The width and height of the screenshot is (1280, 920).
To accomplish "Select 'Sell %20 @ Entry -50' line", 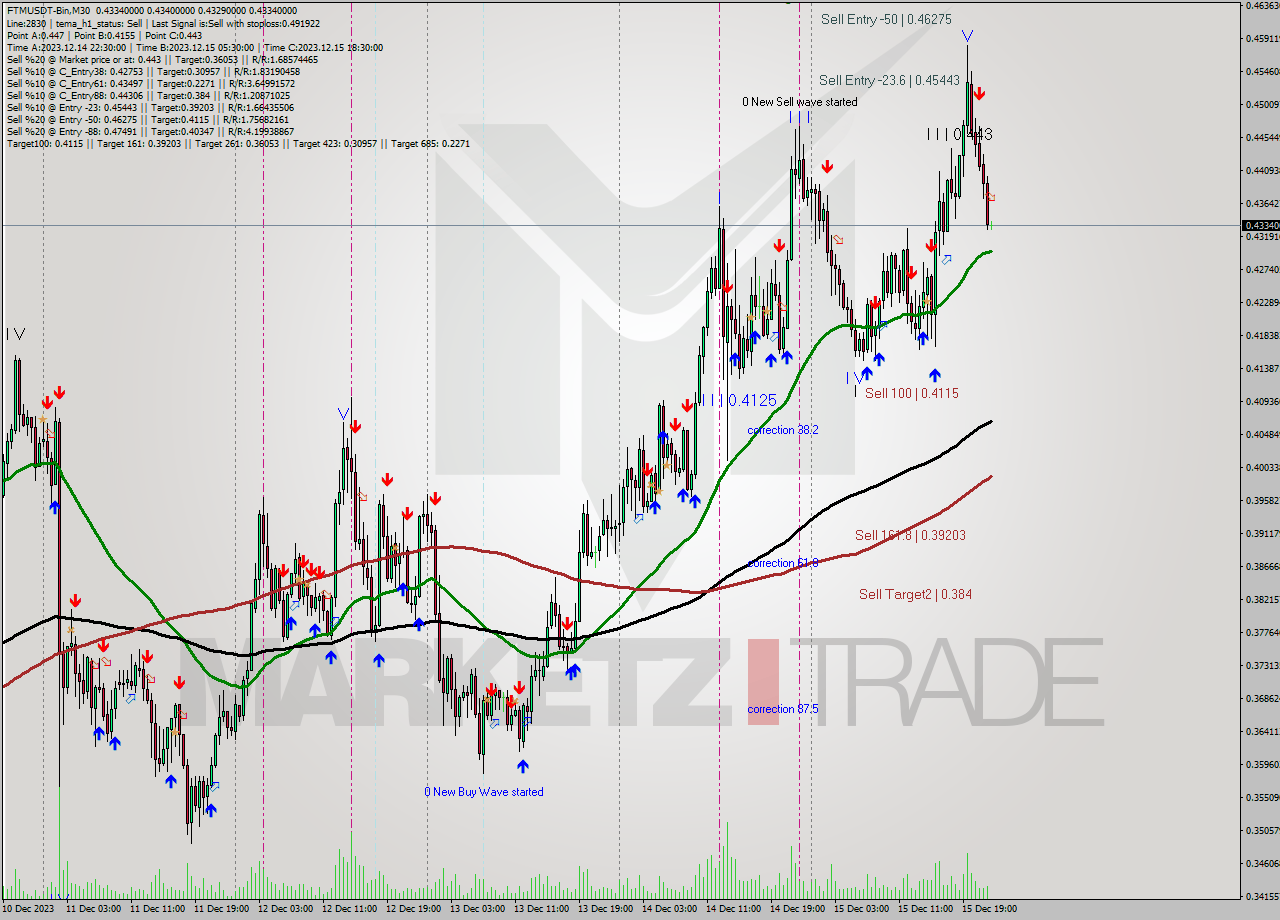I will click(147, 119).
